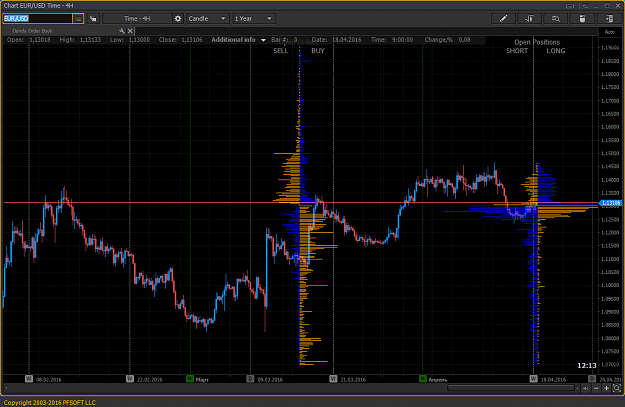This screenshot has height=407, width=625.
Task: Click the BUY label of order book
Action: coord(318,51)
